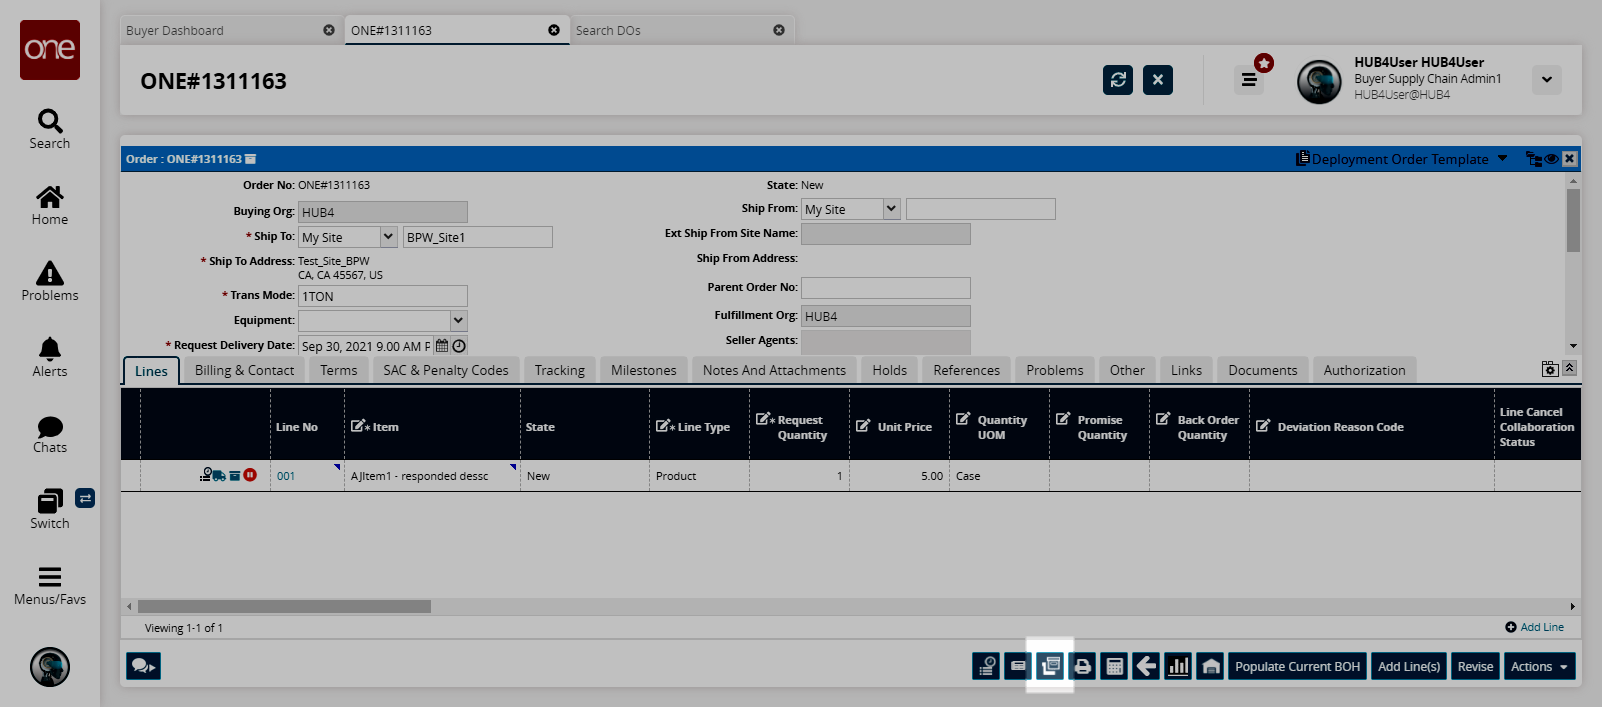This screenshot has width=1602, height=707.
Task: Collapse header panel using double-chevron icon
Action: [1569, 368]
